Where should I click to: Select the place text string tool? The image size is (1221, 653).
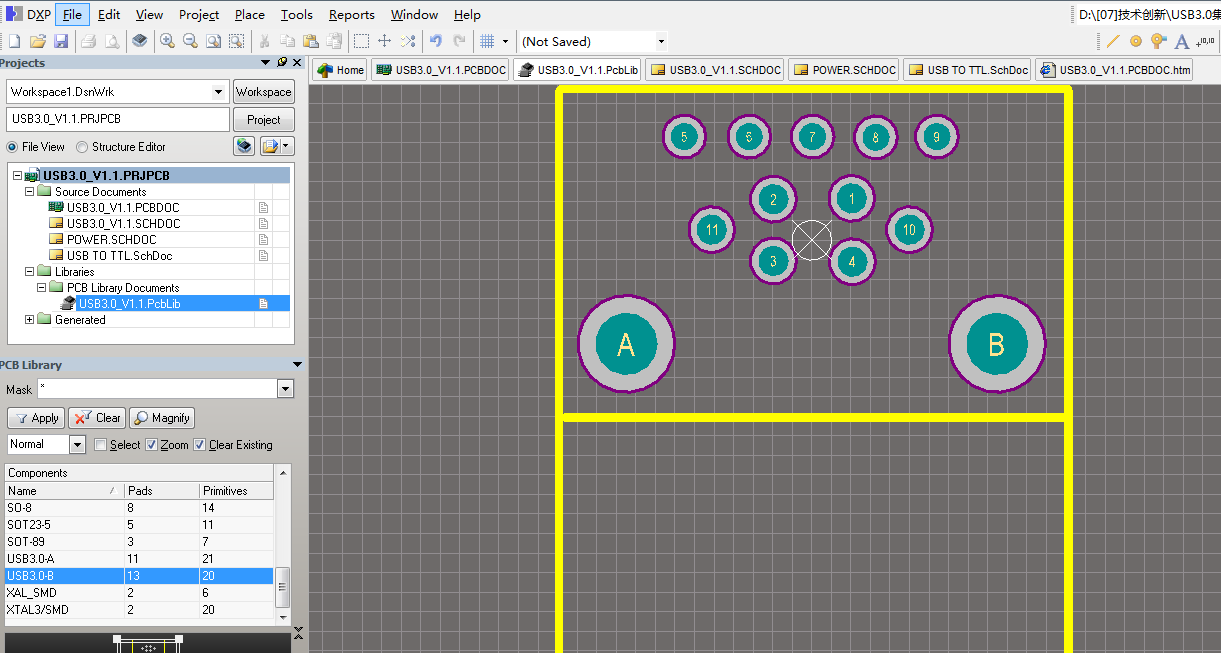(1182, 41)
